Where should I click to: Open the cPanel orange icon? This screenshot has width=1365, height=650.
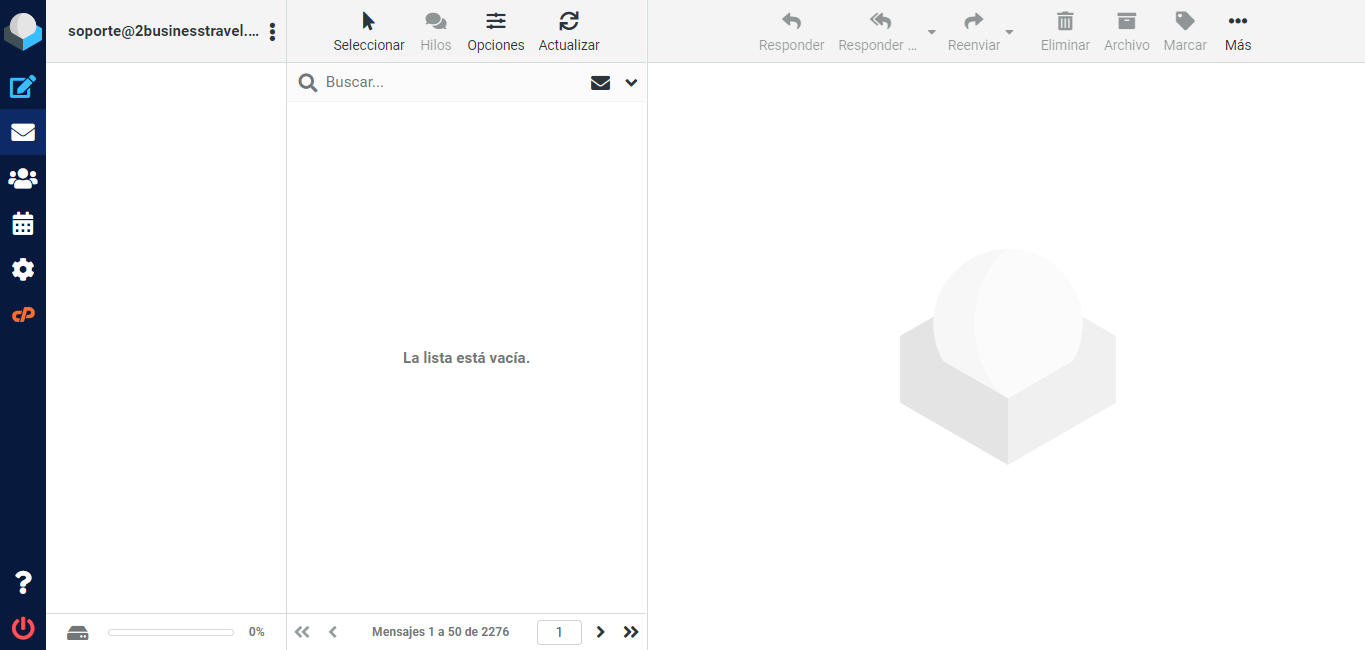point(23,315)
